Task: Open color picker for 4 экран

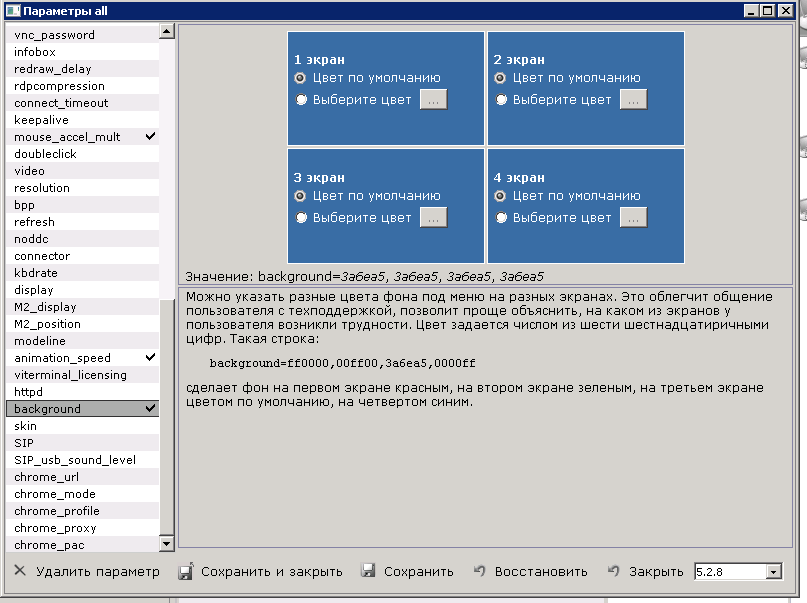Action: pyautogui.click(x=633, y=218)
